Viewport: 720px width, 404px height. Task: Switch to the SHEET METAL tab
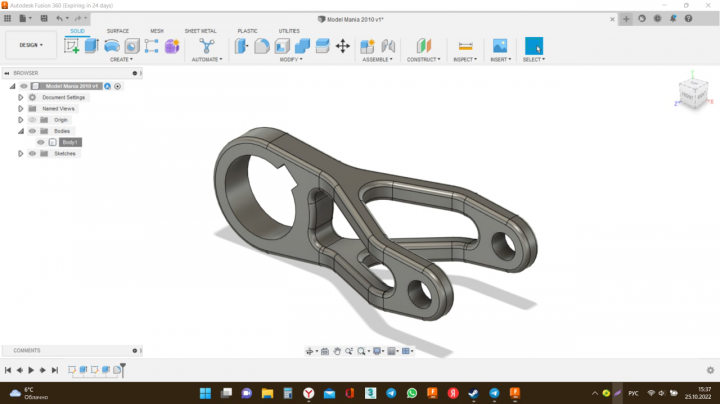pos(200,31)
